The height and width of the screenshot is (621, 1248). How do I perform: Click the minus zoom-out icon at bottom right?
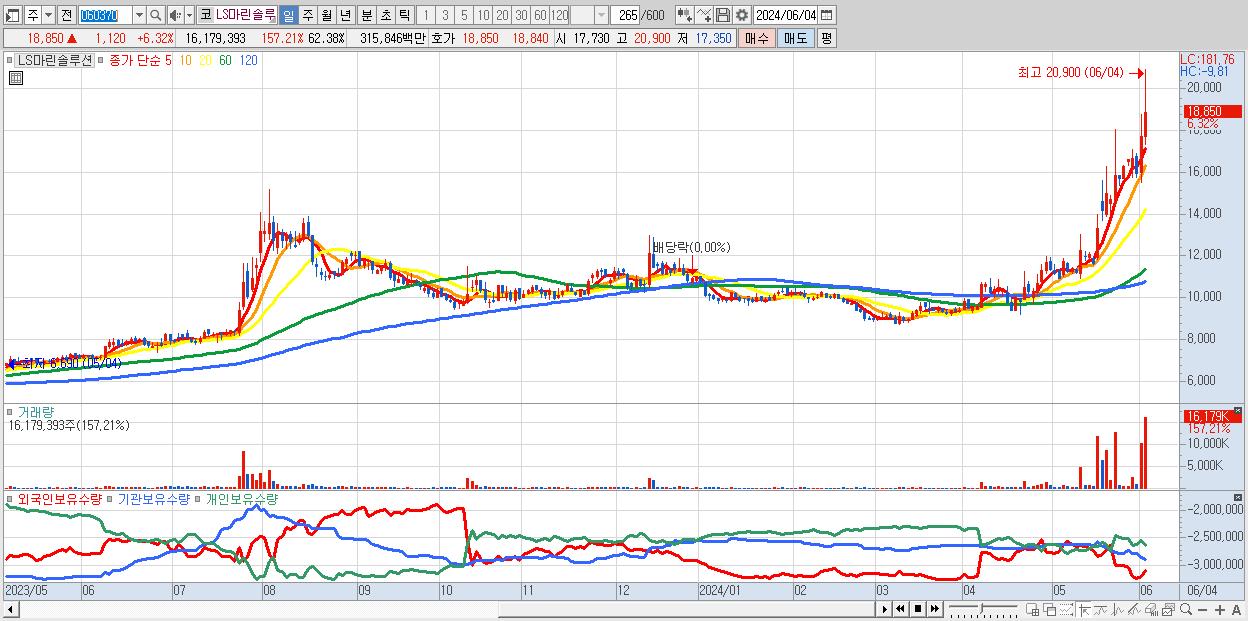[1203, 610]
